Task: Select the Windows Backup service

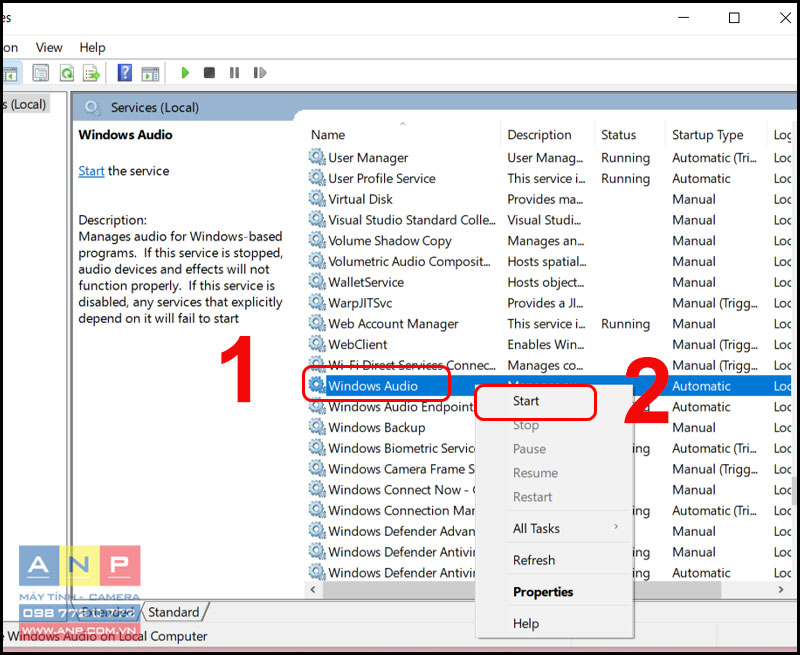Action: click(x=377, y=427)
